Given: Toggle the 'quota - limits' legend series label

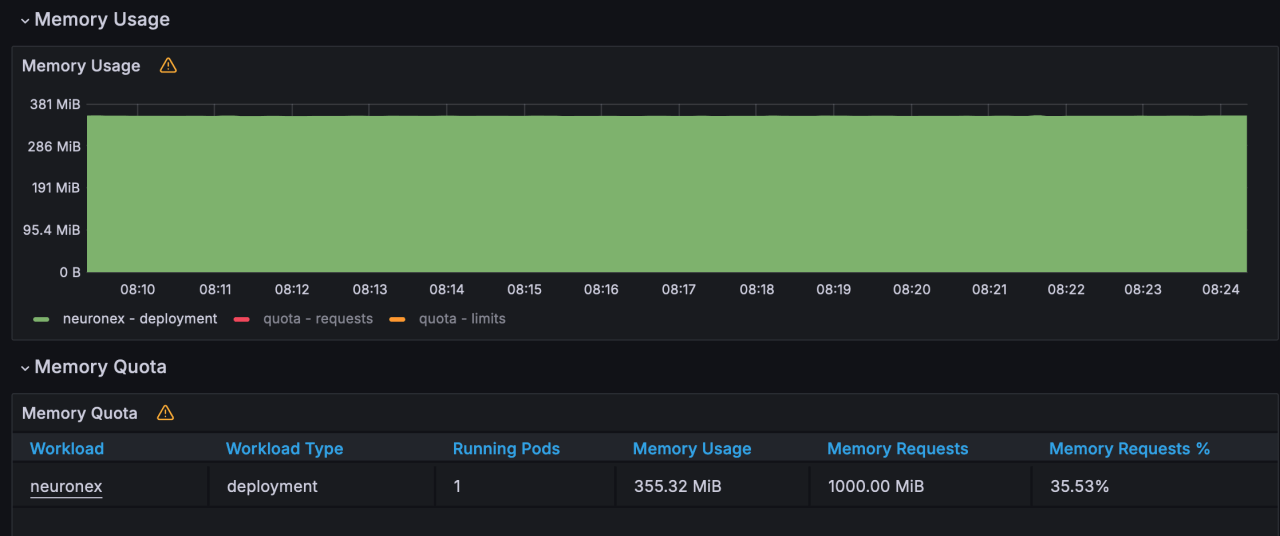Looking at the screenshot, I should pyautogui.click(x=461, y=319).
